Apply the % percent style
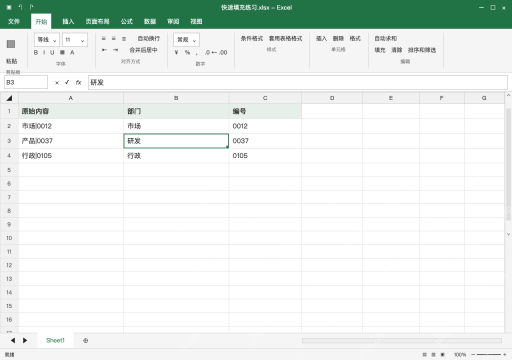 point(187,52)
